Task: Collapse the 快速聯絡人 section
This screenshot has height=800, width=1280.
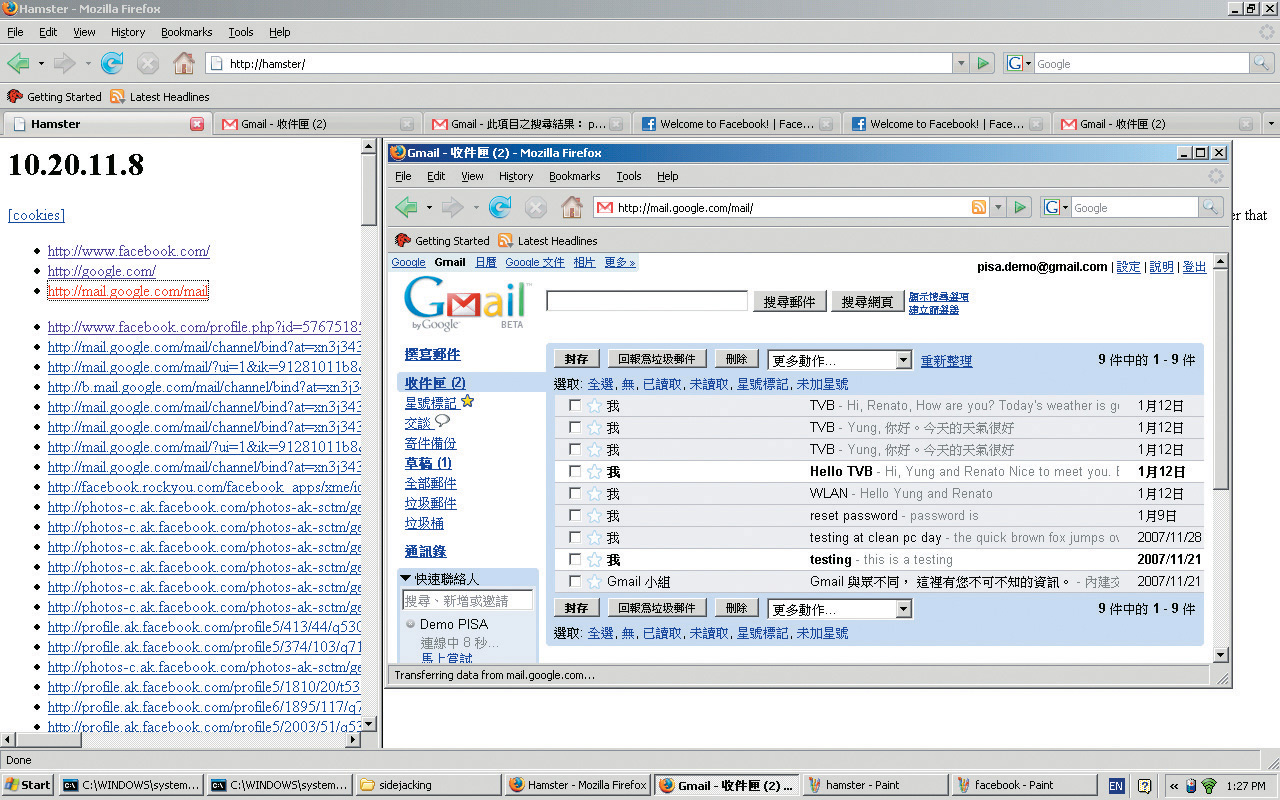Action: [405, 578]
